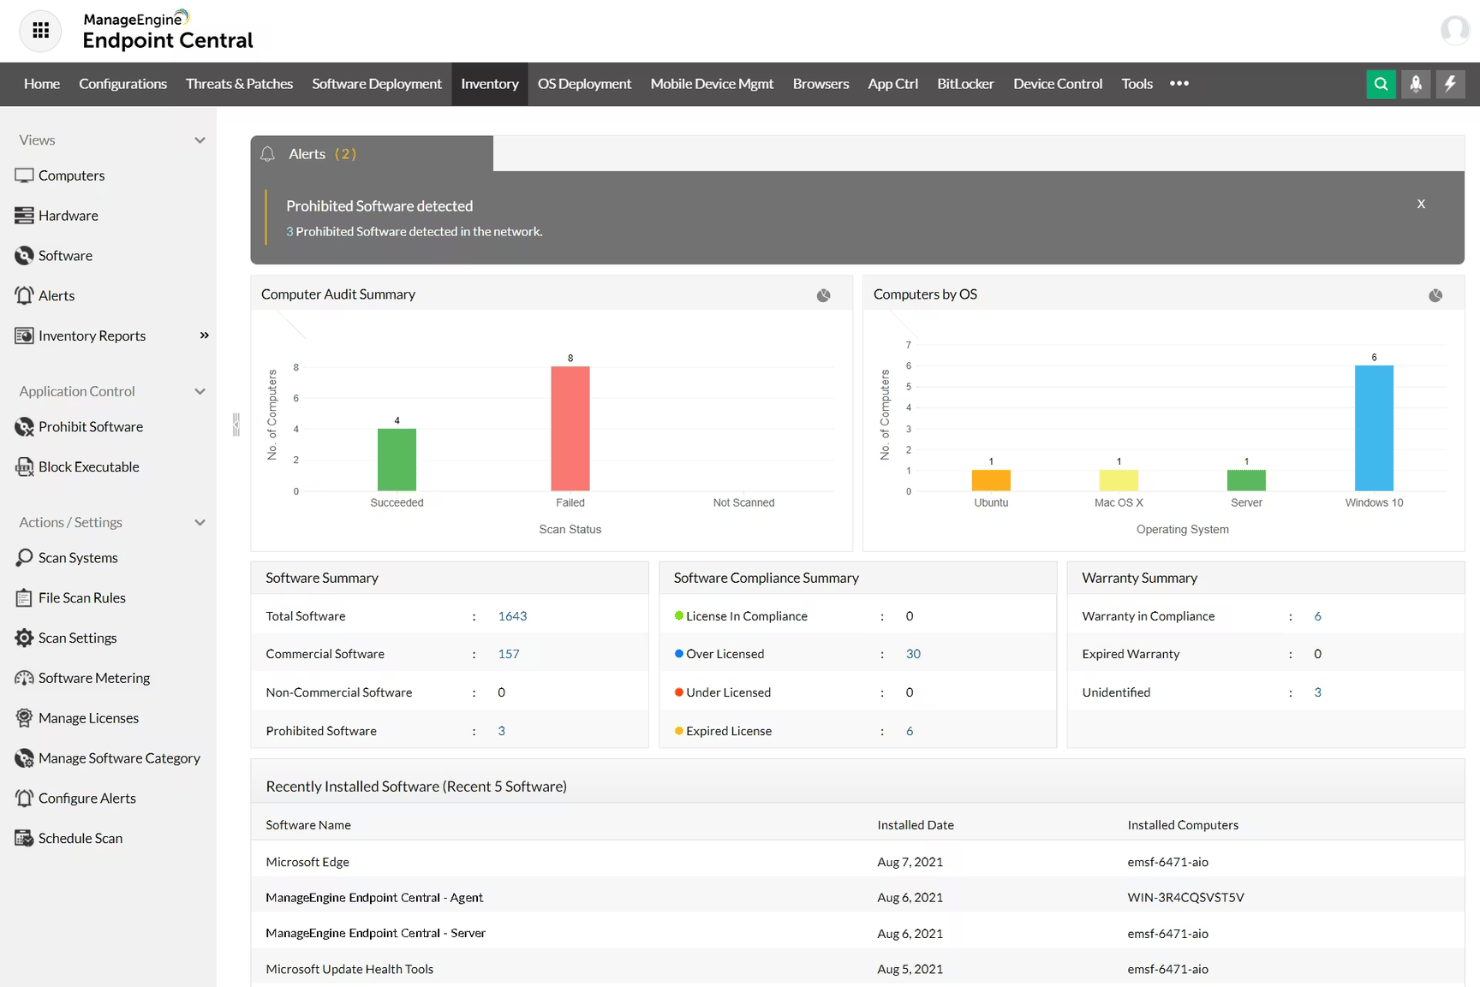Click Microsoft Update Health Tools row
Image resolution: width=1480 pixels, height=987 pixels.
click(x=857, y=968)
